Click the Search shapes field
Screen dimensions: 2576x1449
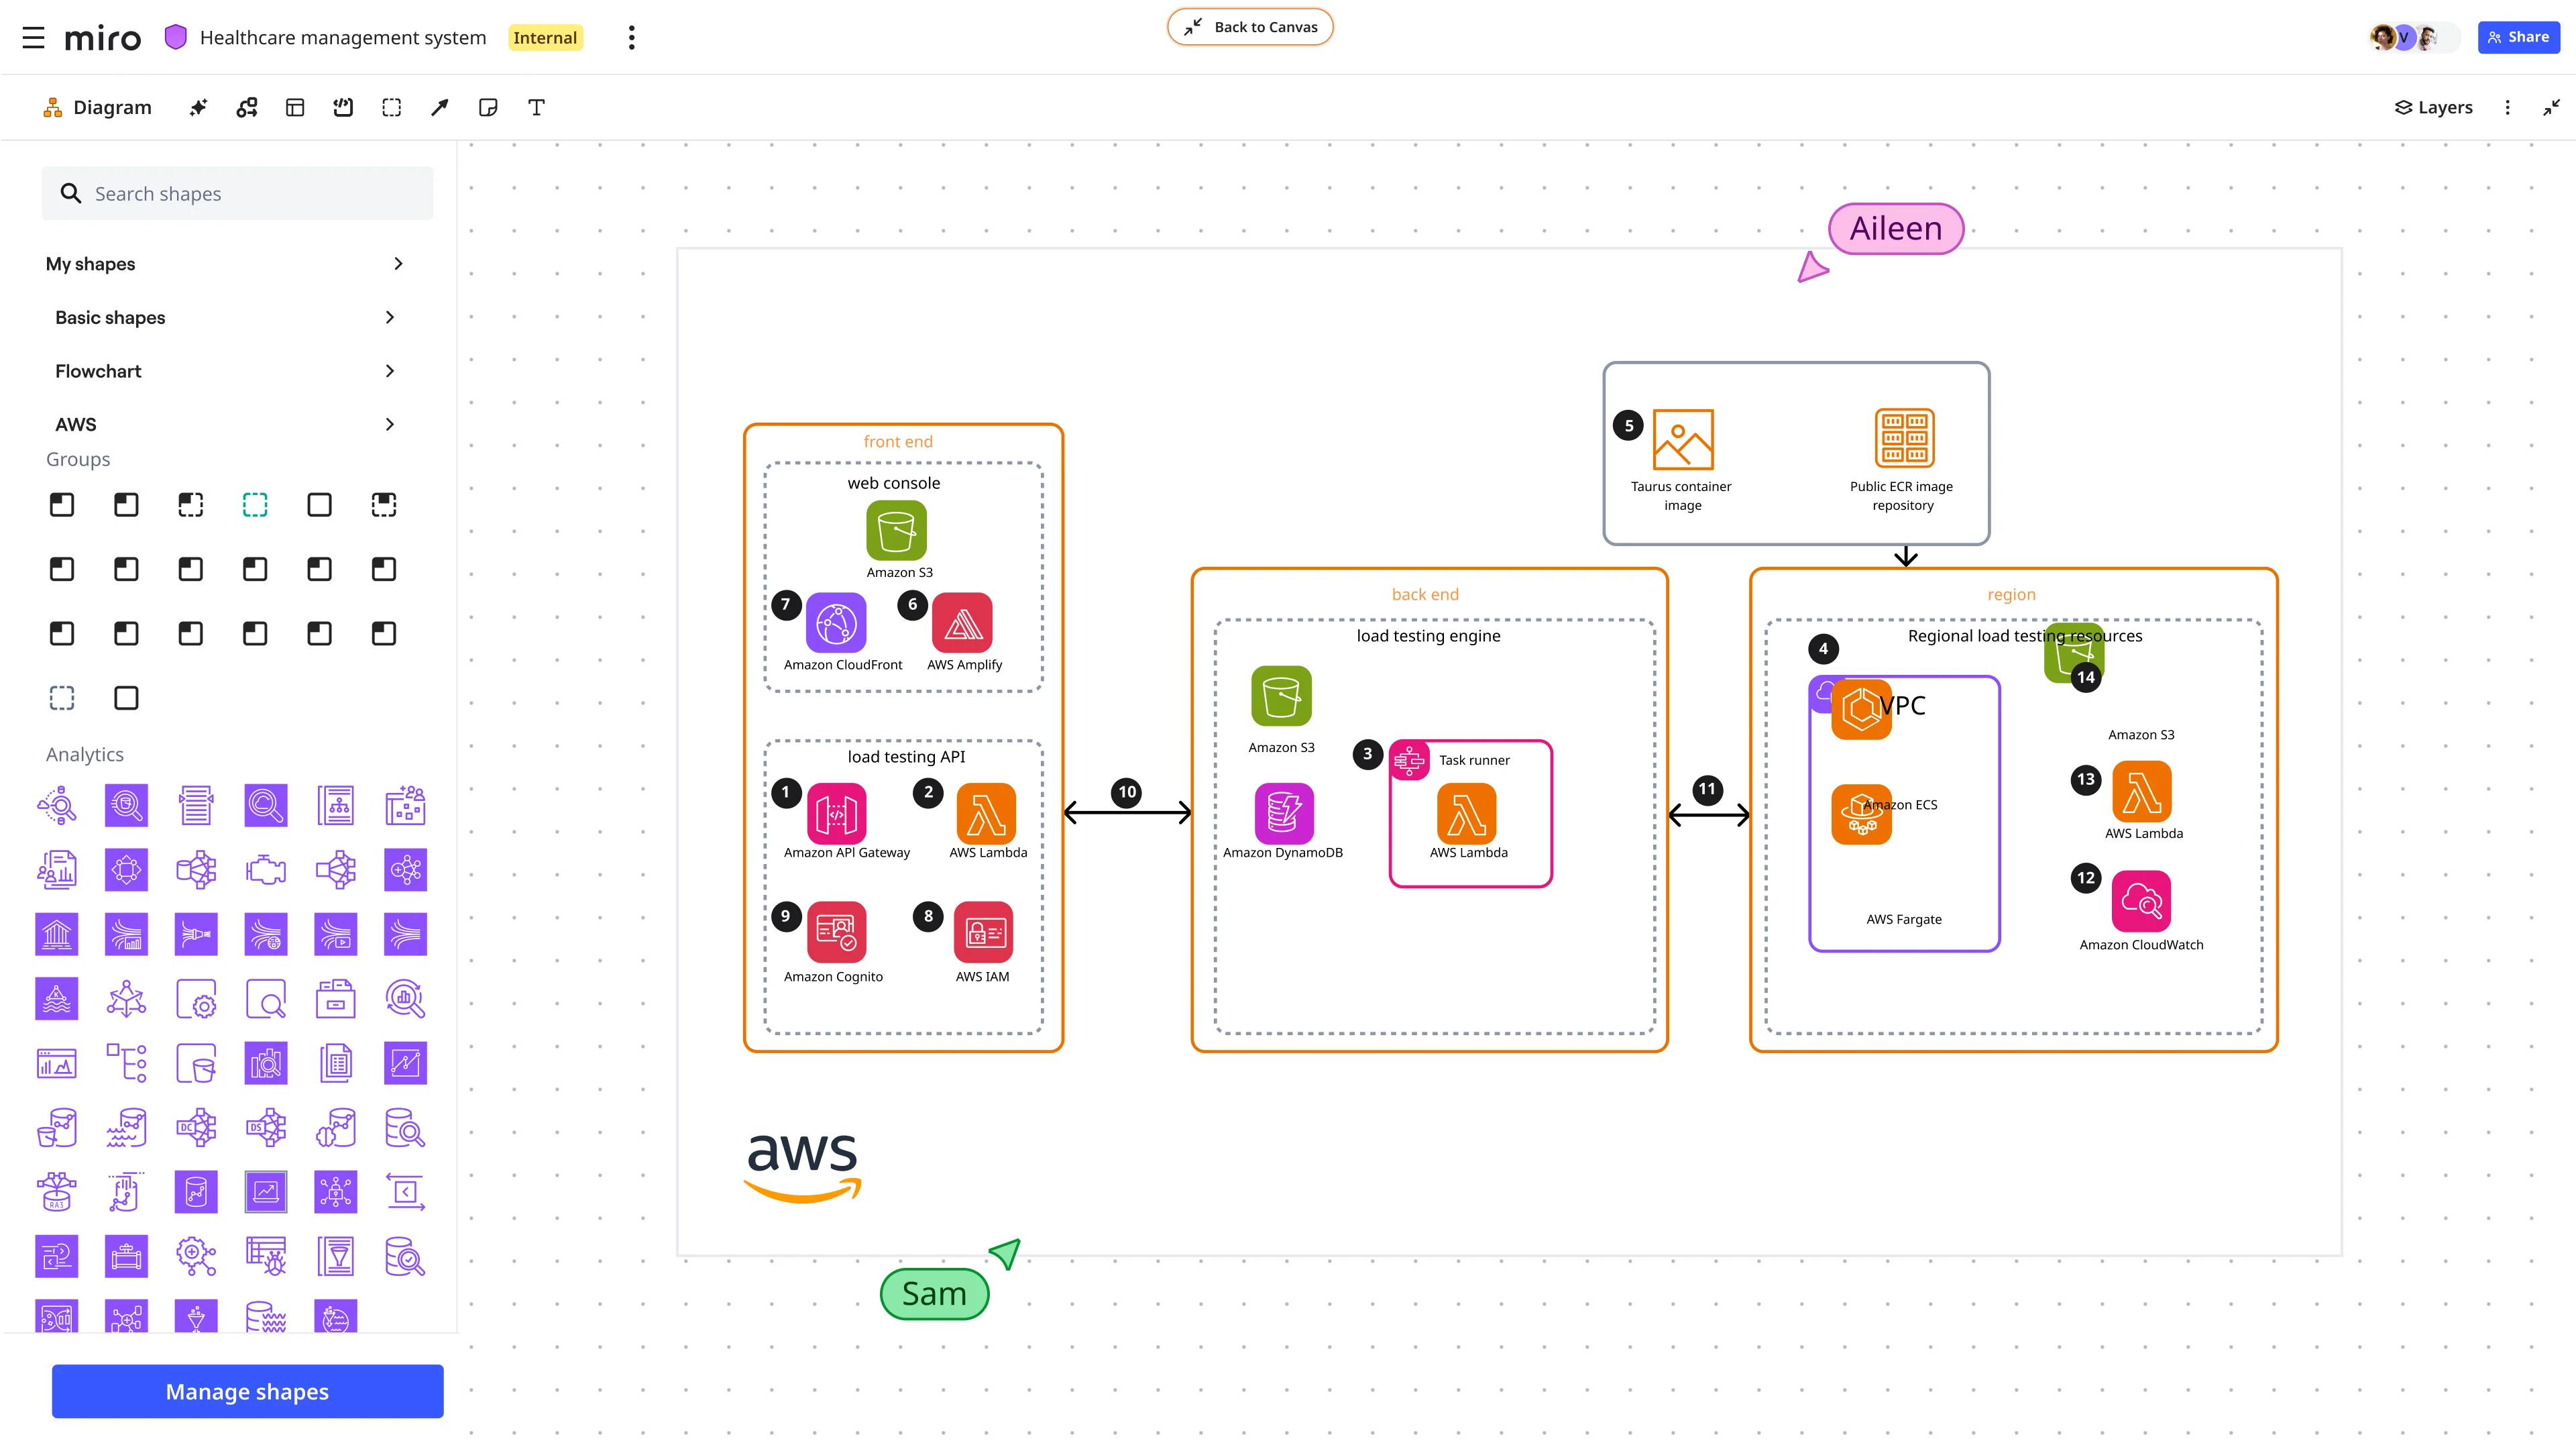coord(238,194)
